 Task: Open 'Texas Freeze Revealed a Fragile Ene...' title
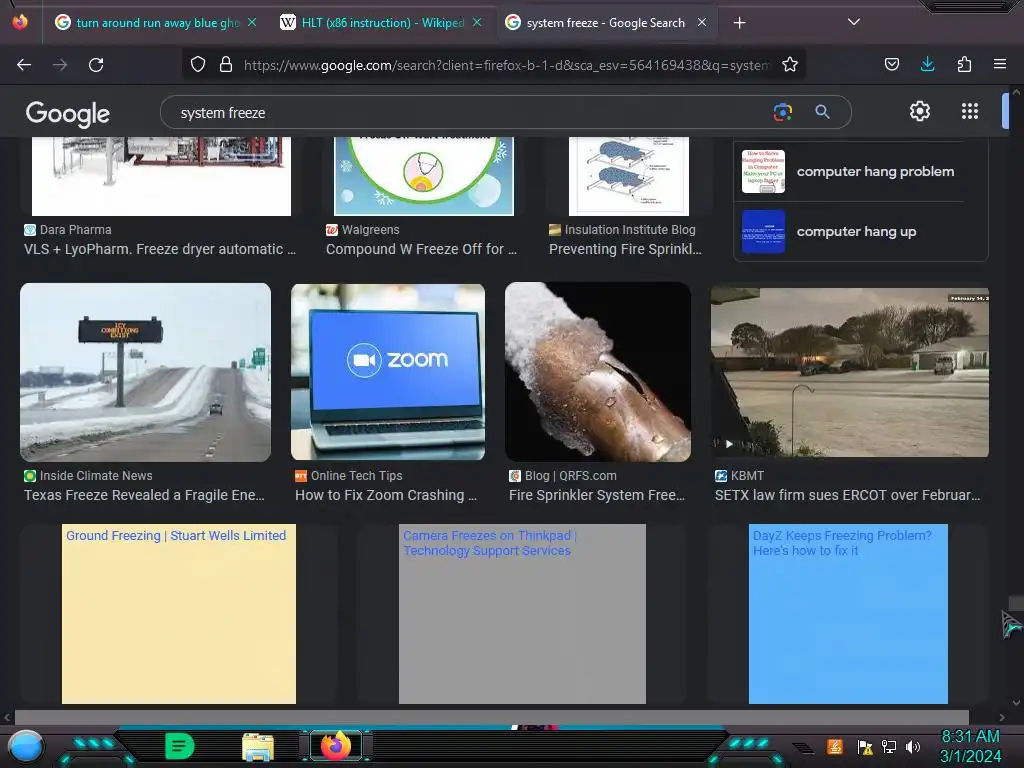point(144,495)
